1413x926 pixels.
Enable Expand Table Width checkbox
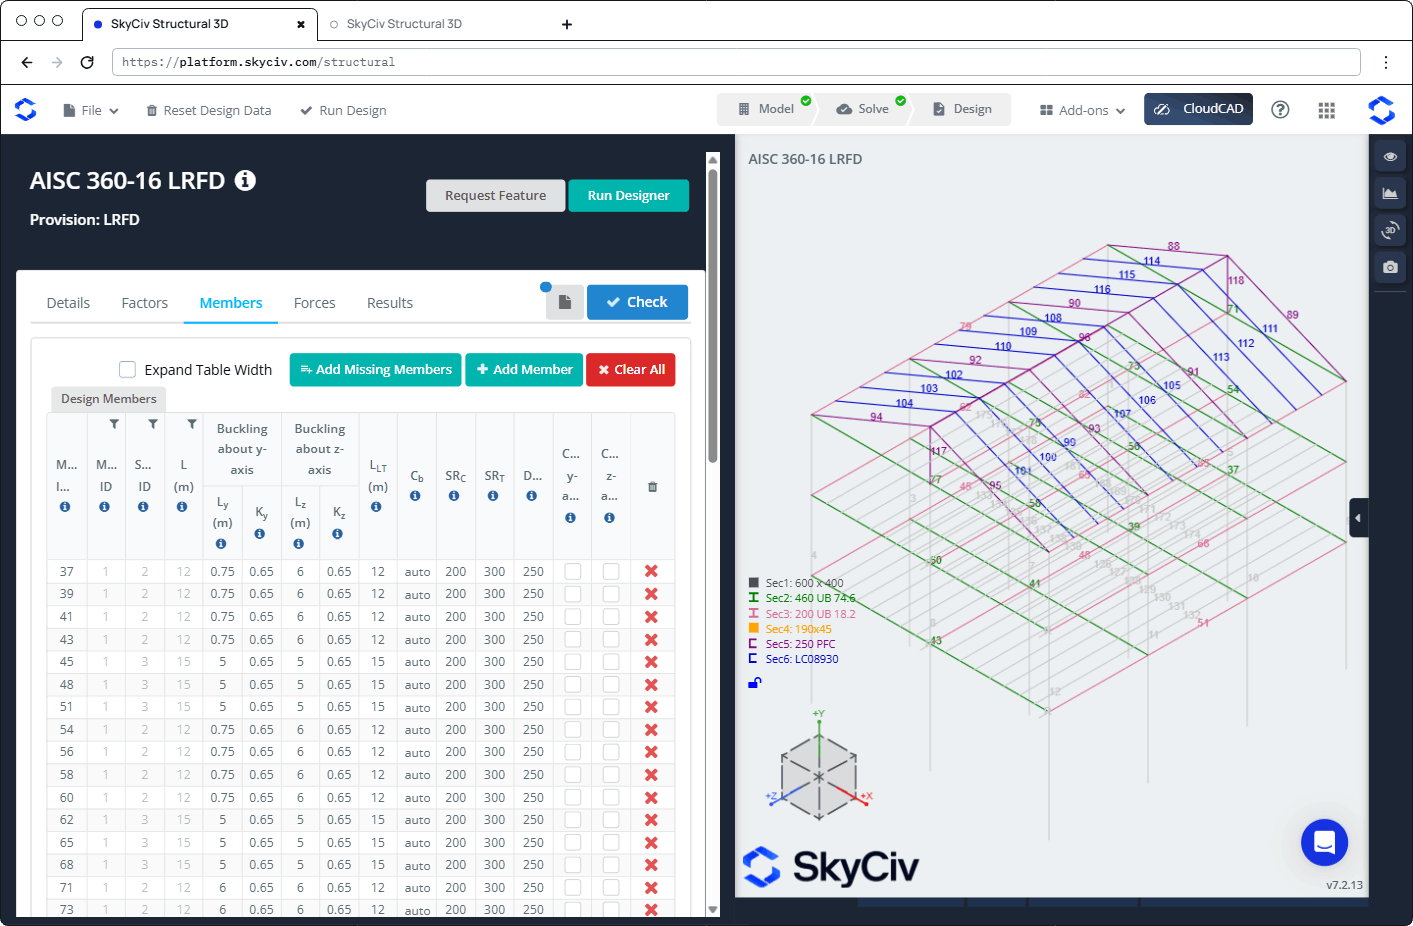(127, 369)
